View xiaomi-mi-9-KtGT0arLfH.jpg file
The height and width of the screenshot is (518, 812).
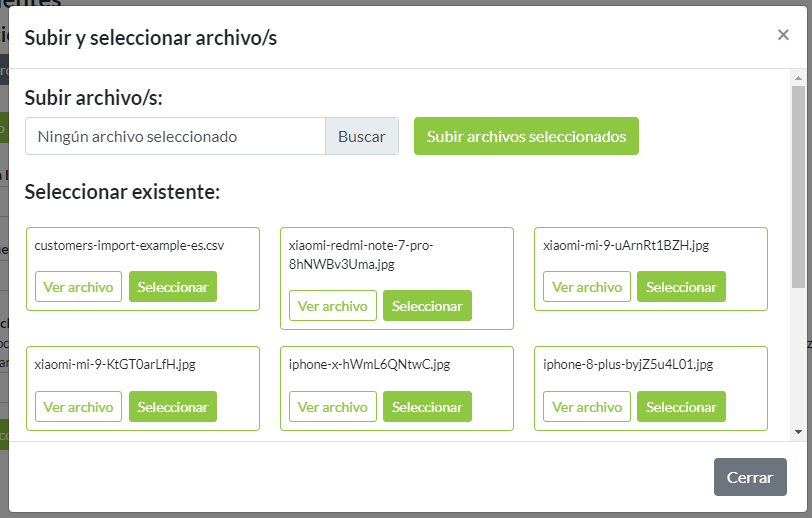(78, 407)
